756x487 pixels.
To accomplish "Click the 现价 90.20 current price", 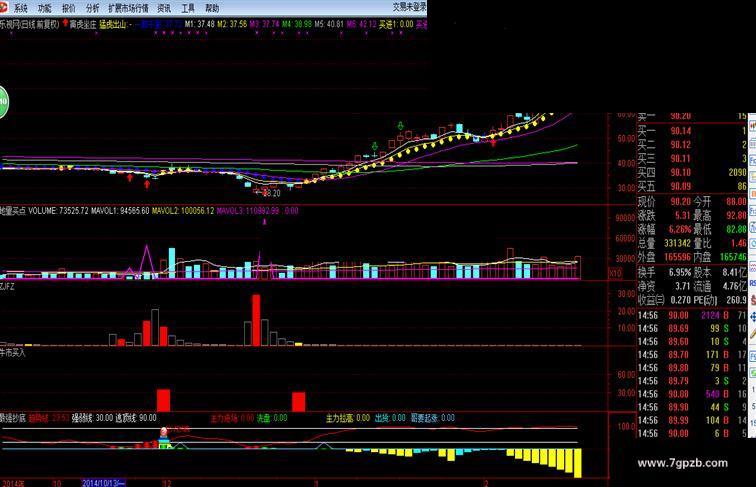I will tap(664, 202).
